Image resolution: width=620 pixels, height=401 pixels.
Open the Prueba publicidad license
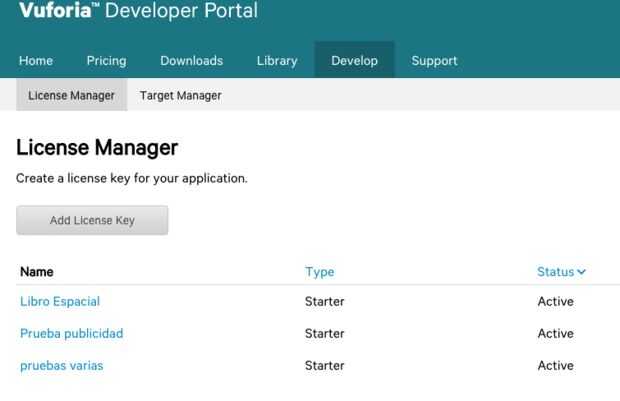[71, 333]
